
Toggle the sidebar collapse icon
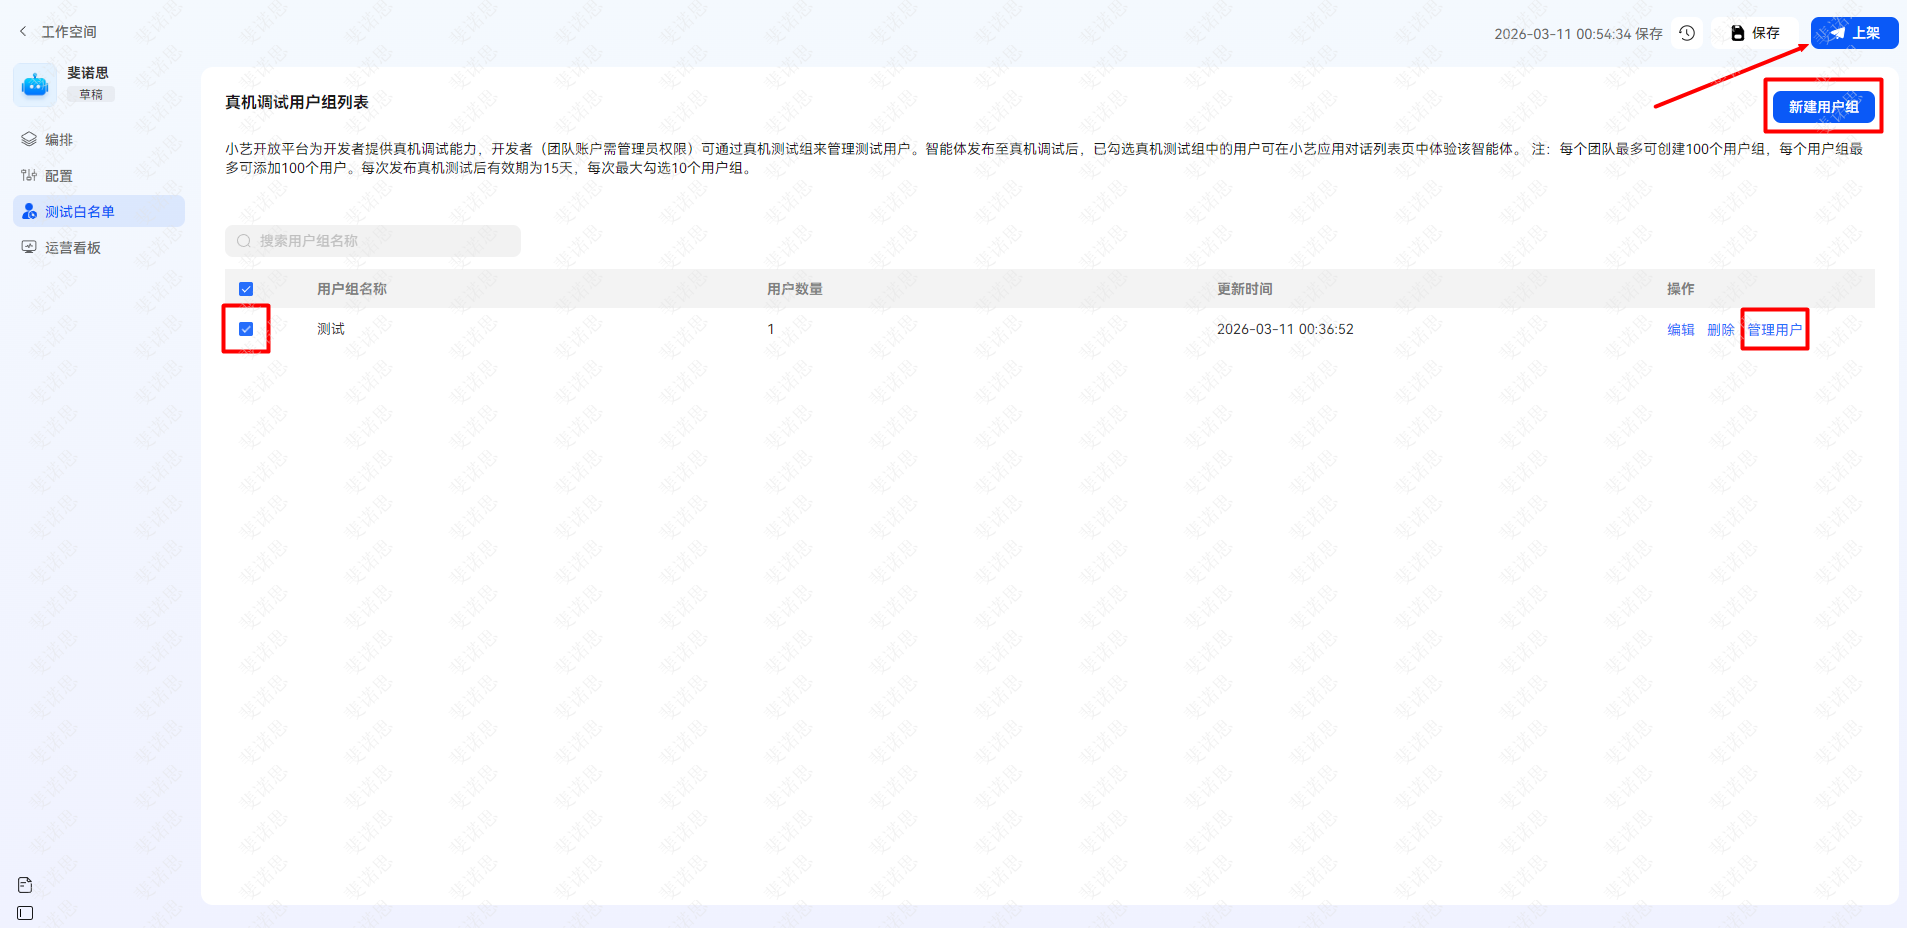click(x=25, y=913)
